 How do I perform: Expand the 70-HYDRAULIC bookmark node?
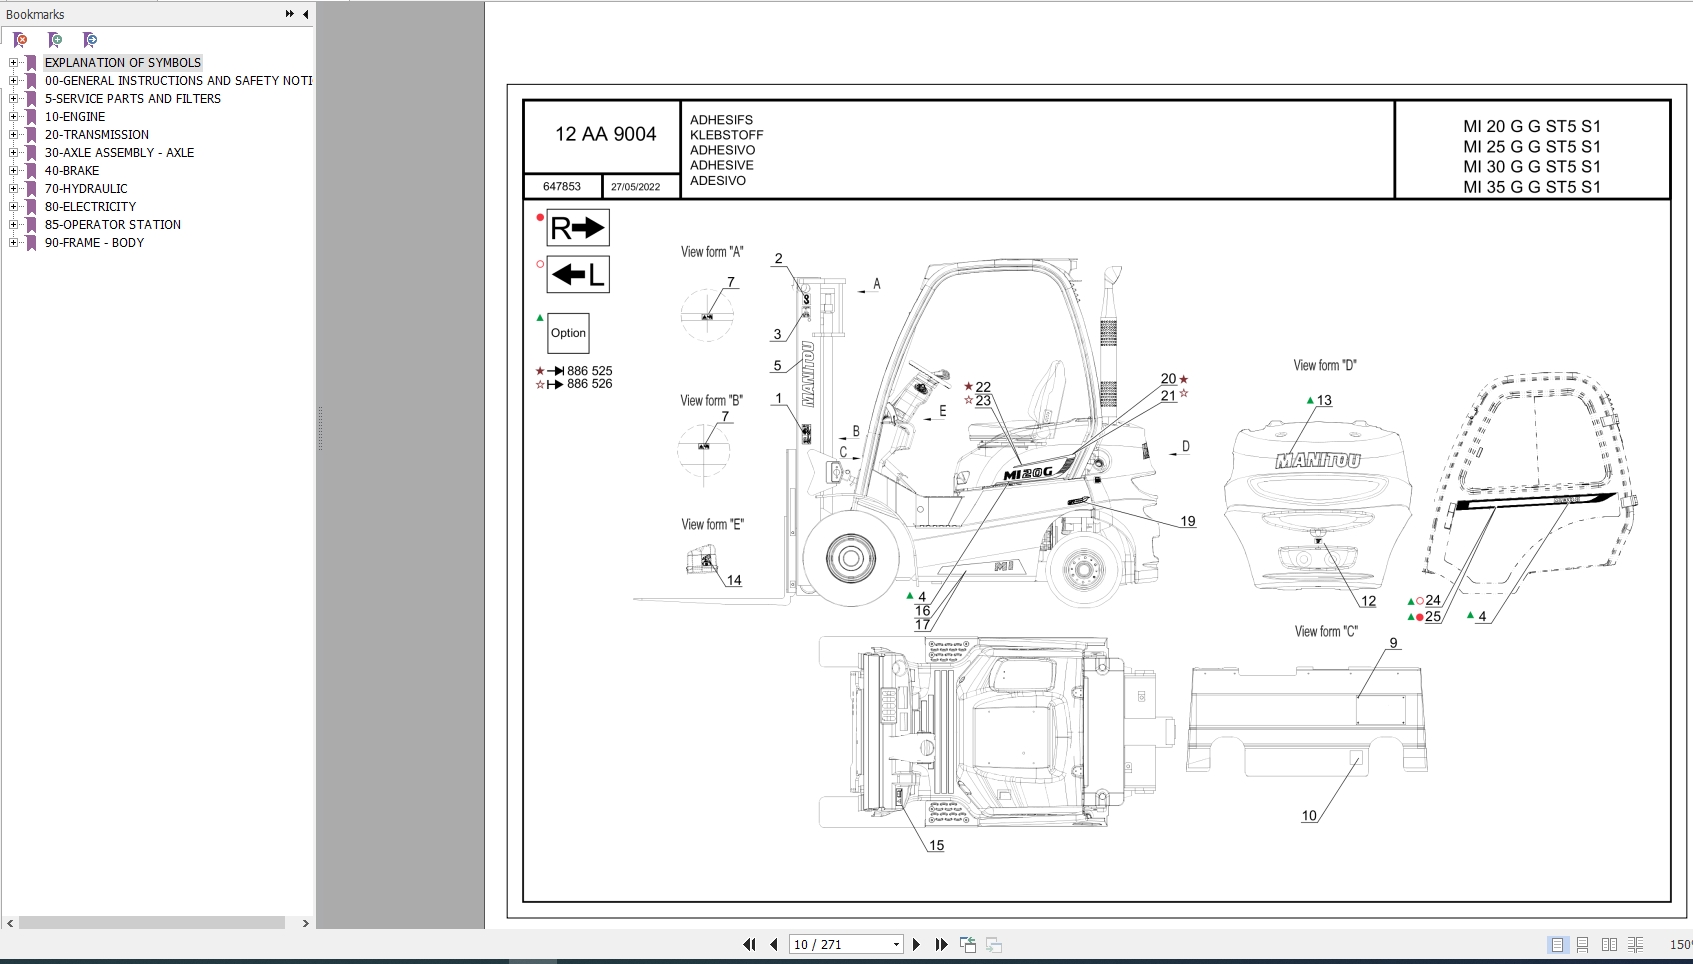coord(14,188)
